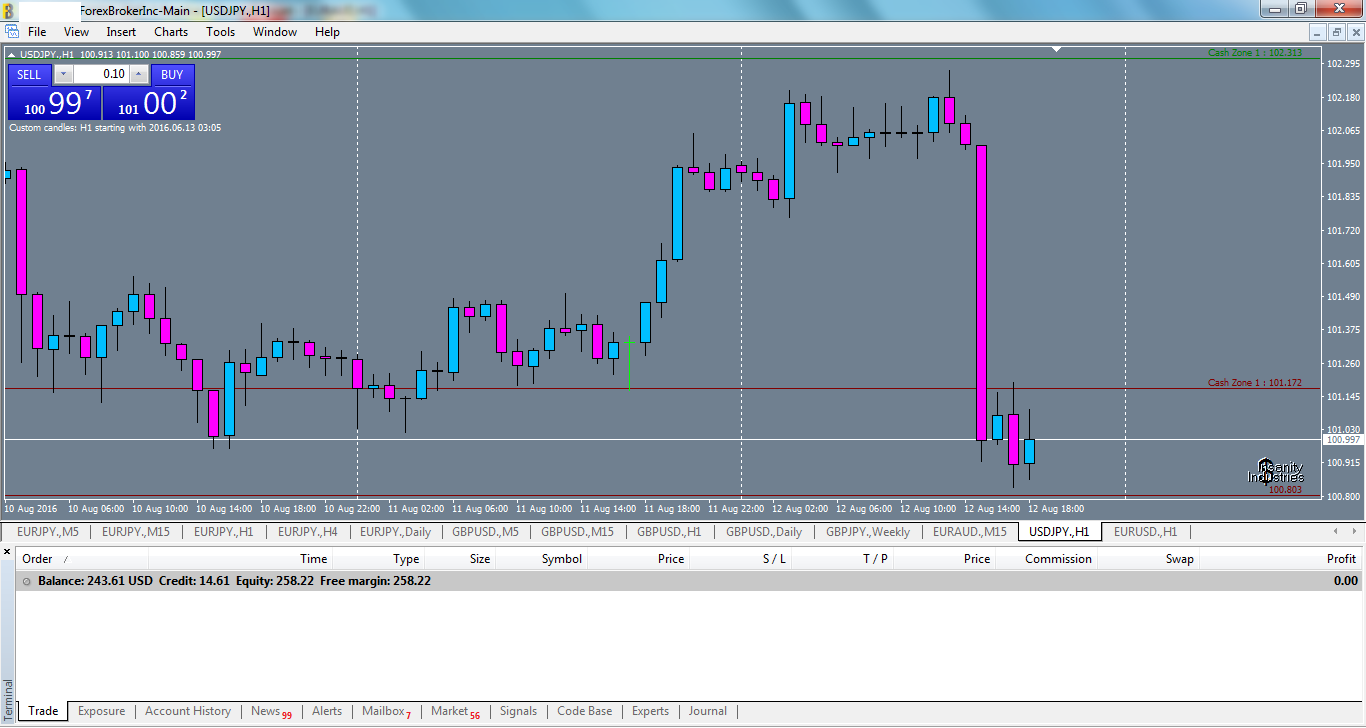Open the Tools menu
1366x728 pixels.
(220, 31)
